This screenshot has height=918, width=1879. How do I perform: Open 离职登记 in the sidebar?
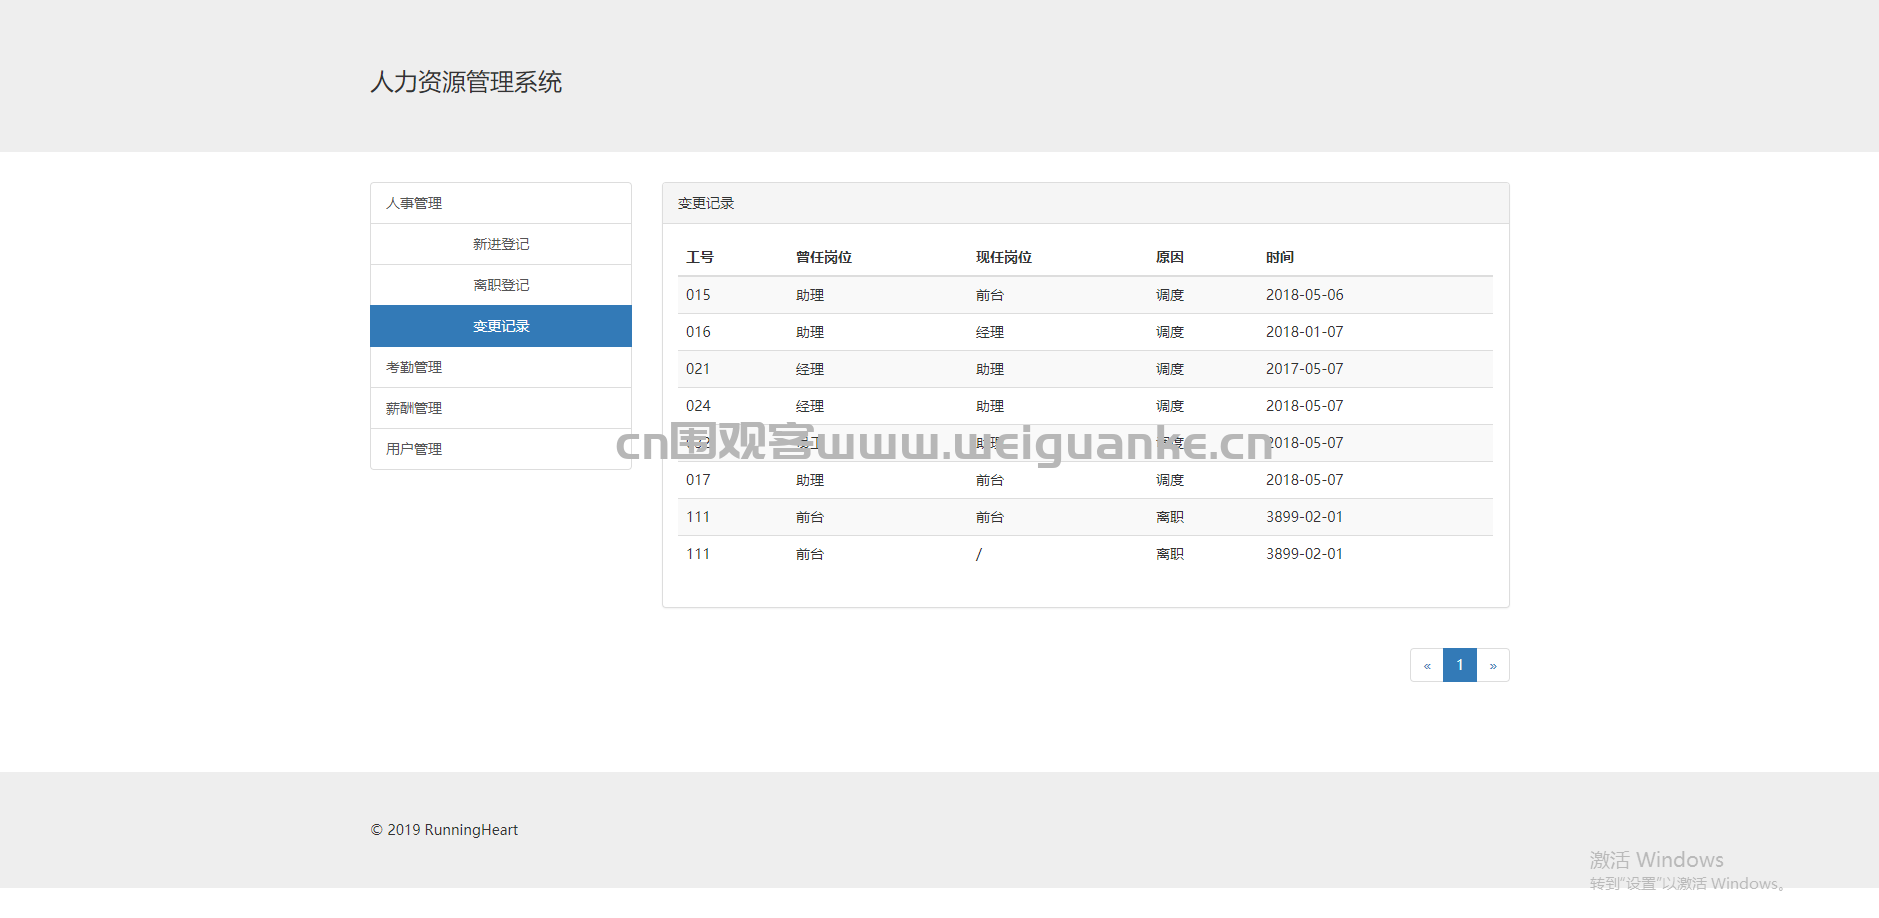coord(501,285)
